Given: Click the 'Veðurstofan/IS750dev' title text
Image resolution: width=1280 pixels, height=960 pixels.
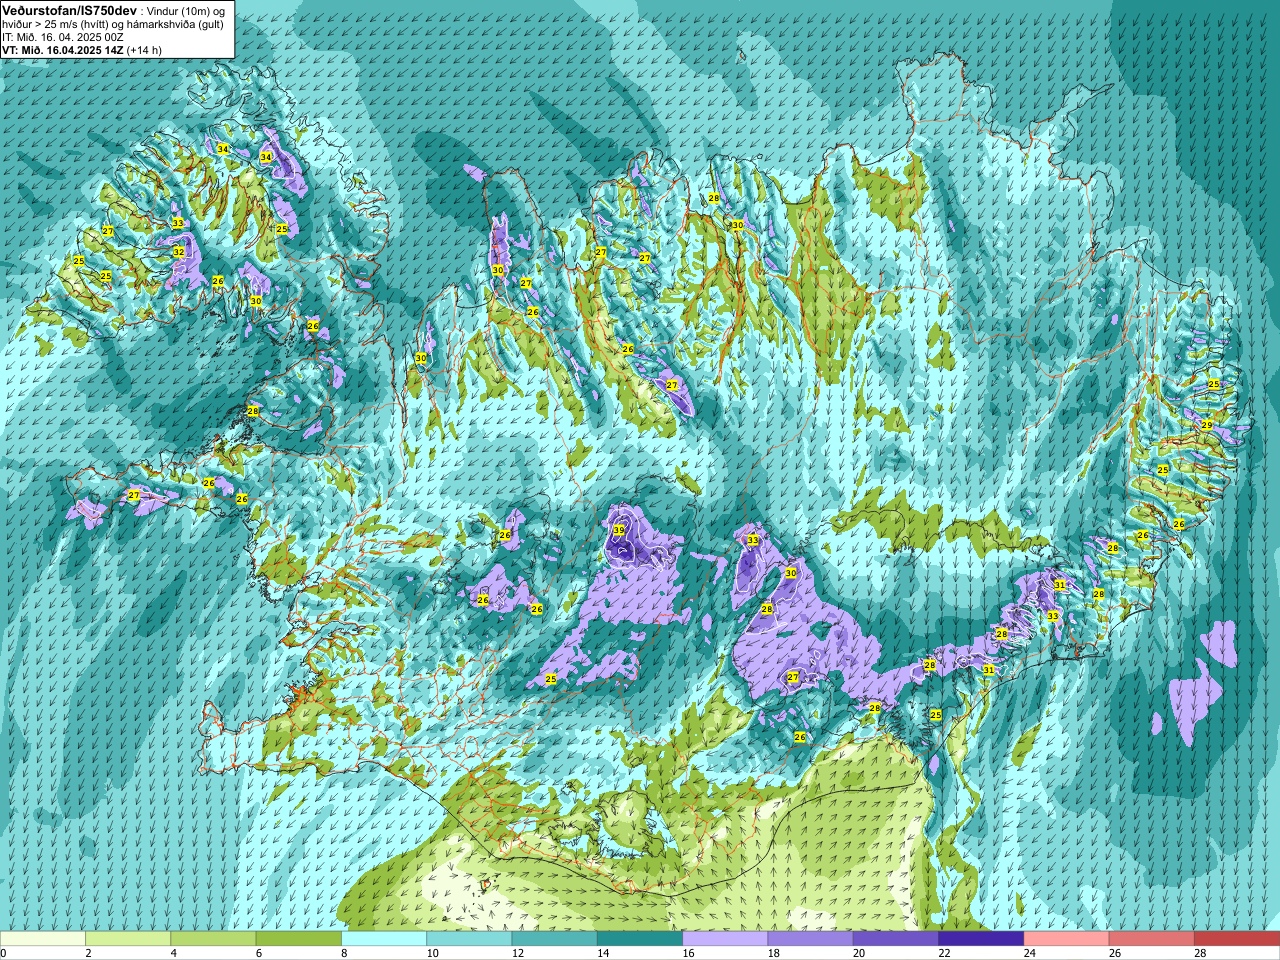Looking at the screenshot, I should click(x=69, y=10).
